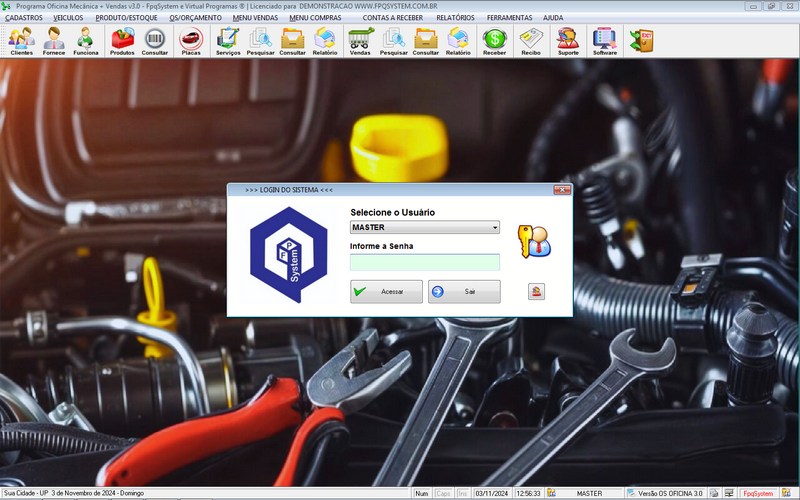The width and height of the screenshot is (800, 500).
Task: Open the Fornece suppliers icon
Action: 54,41
